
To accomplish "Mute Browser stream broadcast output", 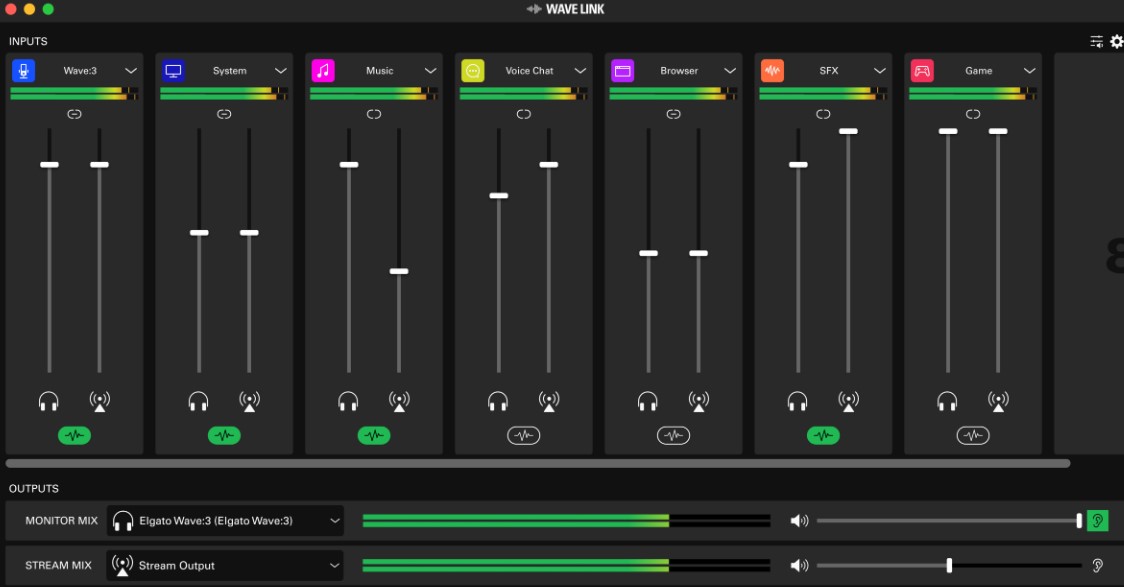I will tap(699, 401).
